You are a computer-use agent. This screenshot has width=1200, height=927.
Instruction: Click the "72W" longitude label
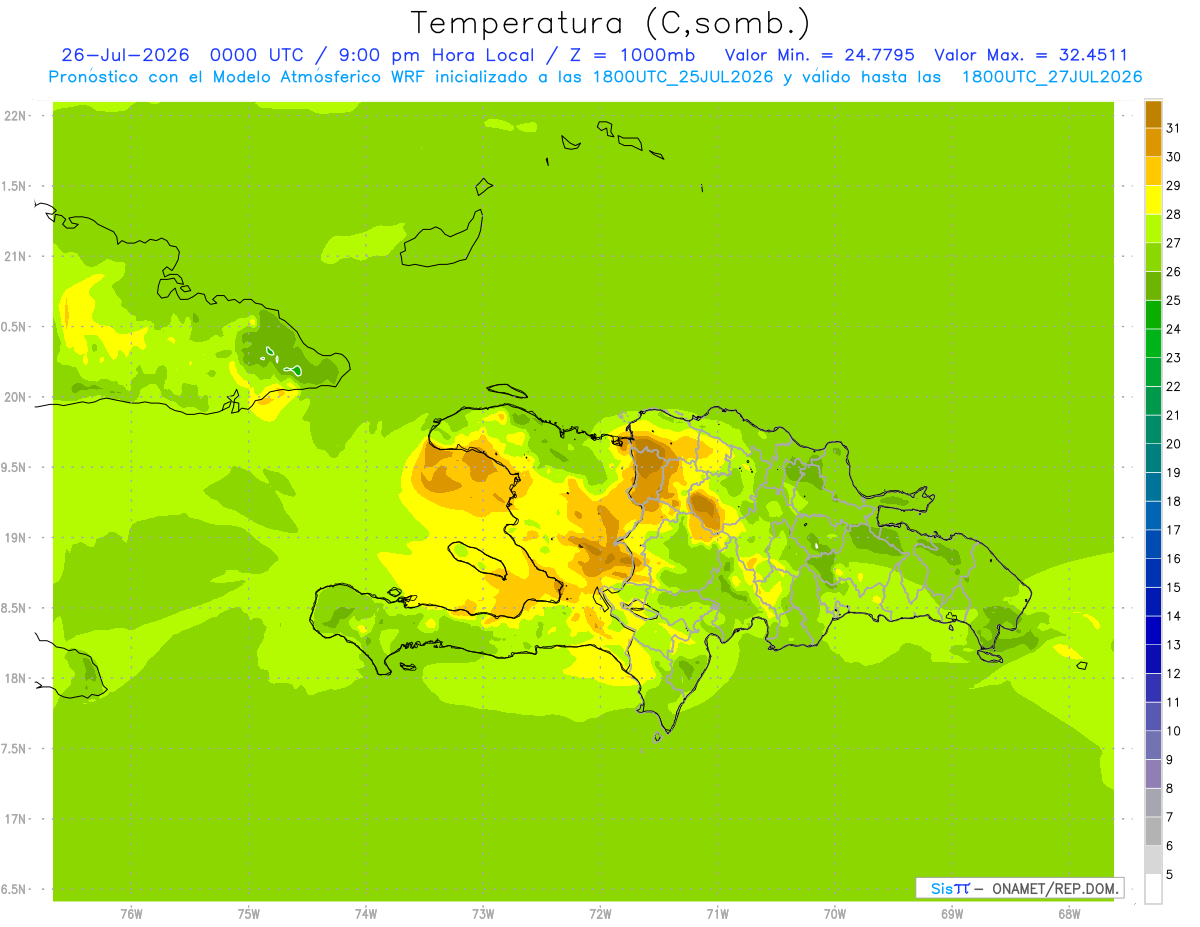coord(601,914)
